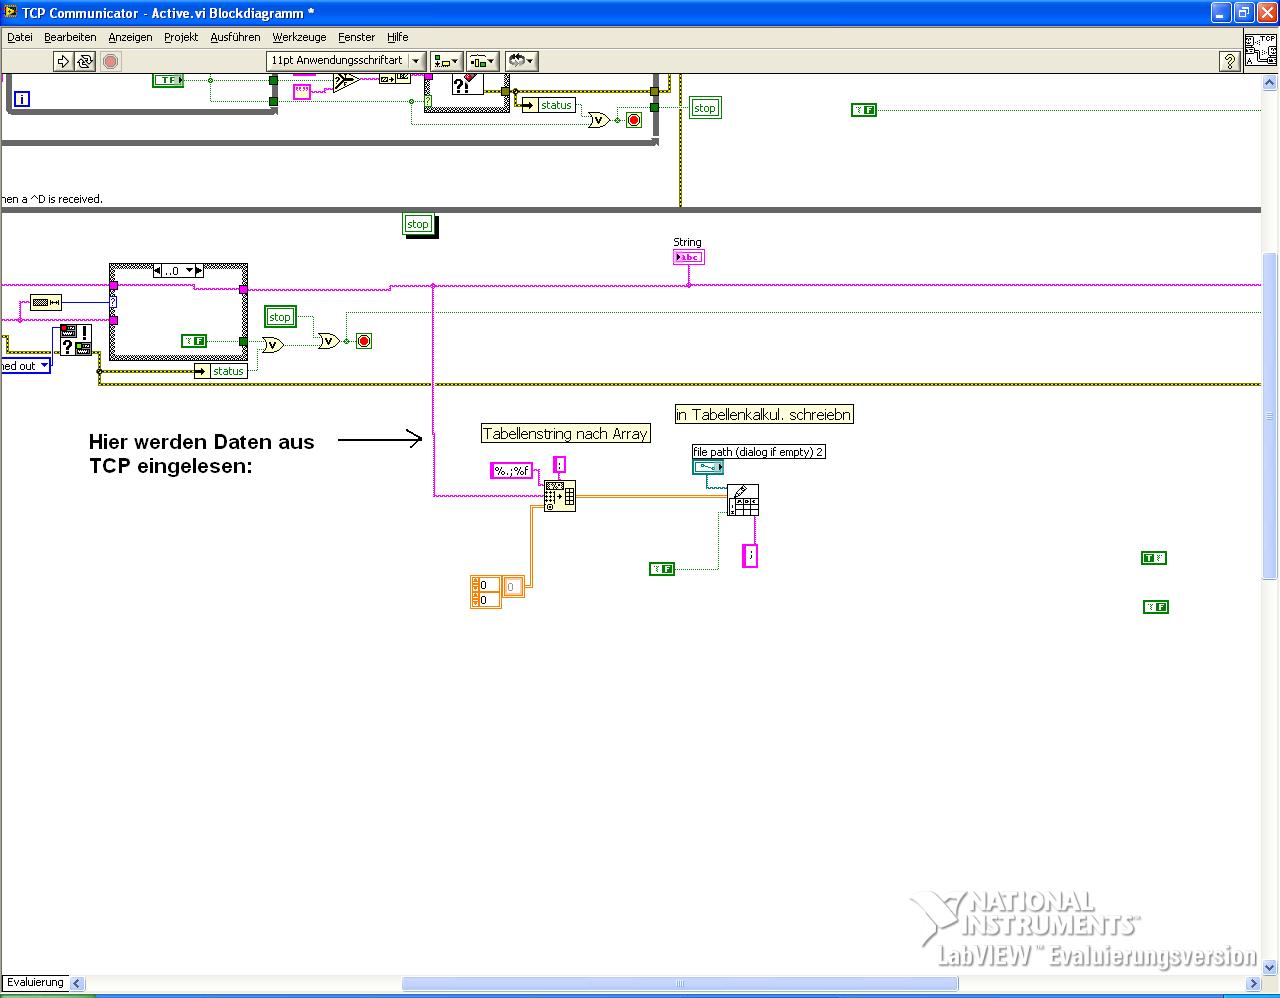The height and width of the screenshot is (998, 1280).
Task: Select the file path control terminal
Action: coord(708,467)
